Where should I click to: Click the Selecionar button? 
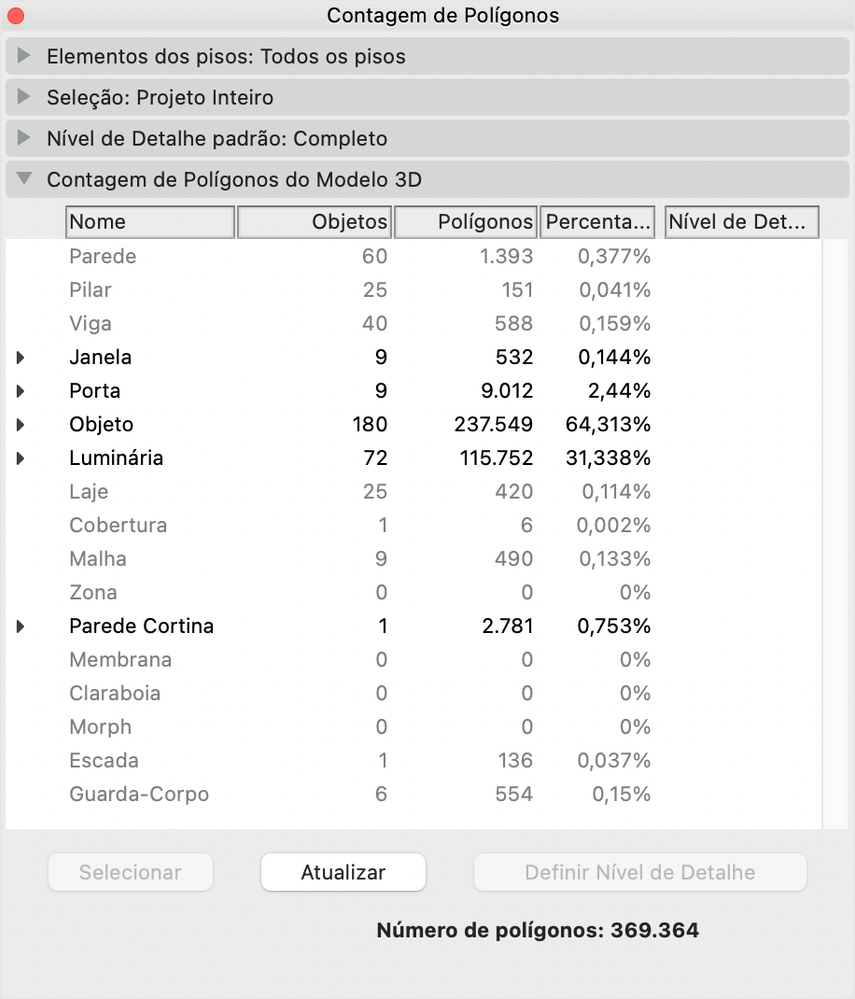(130, 872)
